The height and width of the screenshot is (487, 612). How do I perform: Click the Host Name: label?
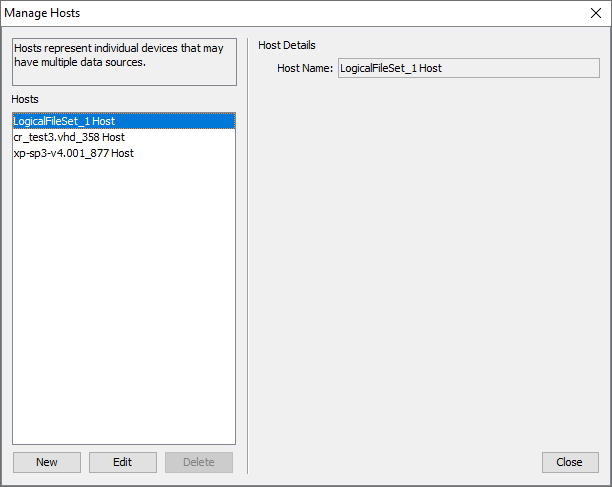pos(305,68)
